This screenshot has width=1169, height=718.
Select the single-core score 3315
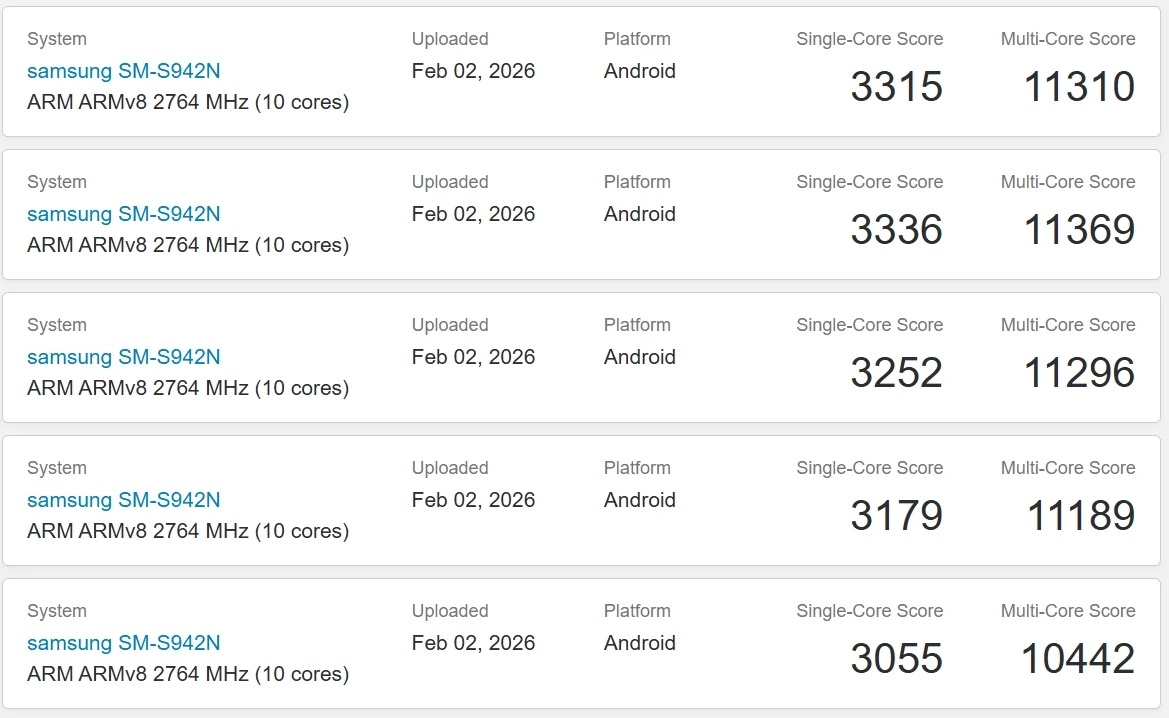[896, 87]
